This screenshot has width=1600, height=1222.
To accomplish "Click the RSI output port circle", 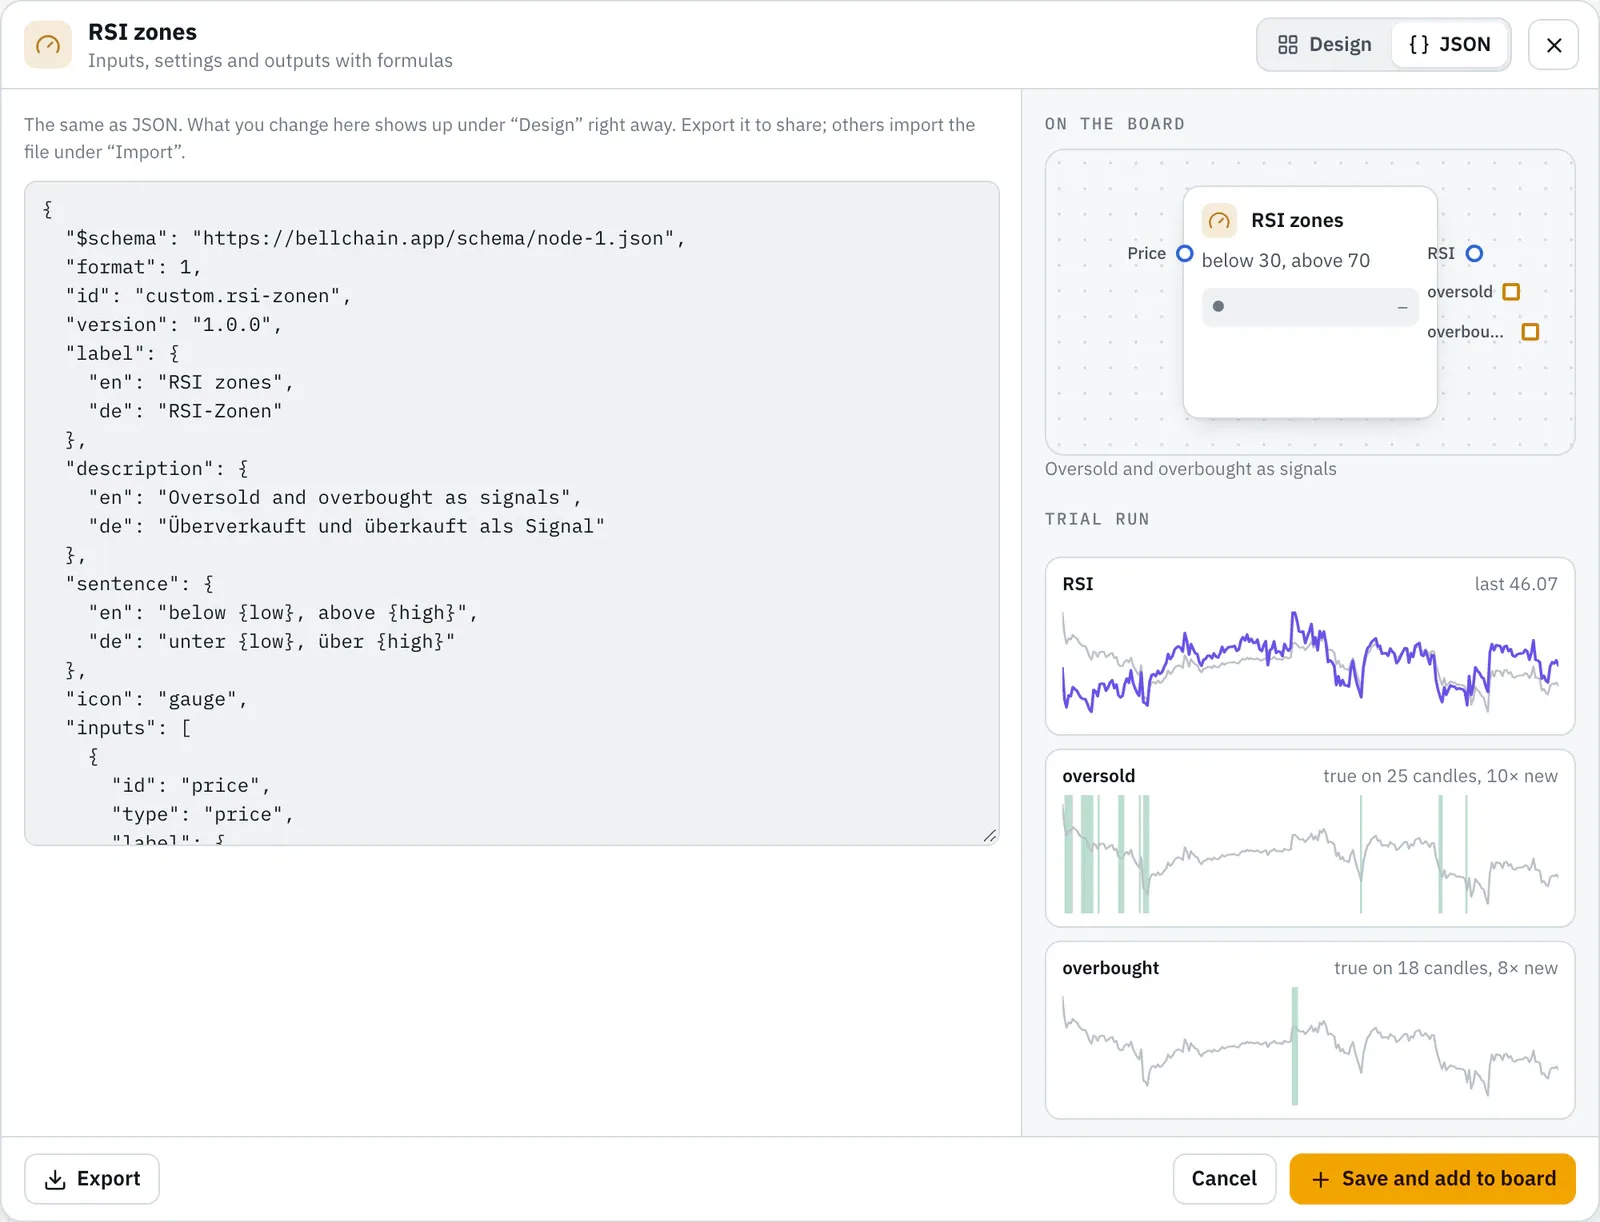I will 1474,253.
